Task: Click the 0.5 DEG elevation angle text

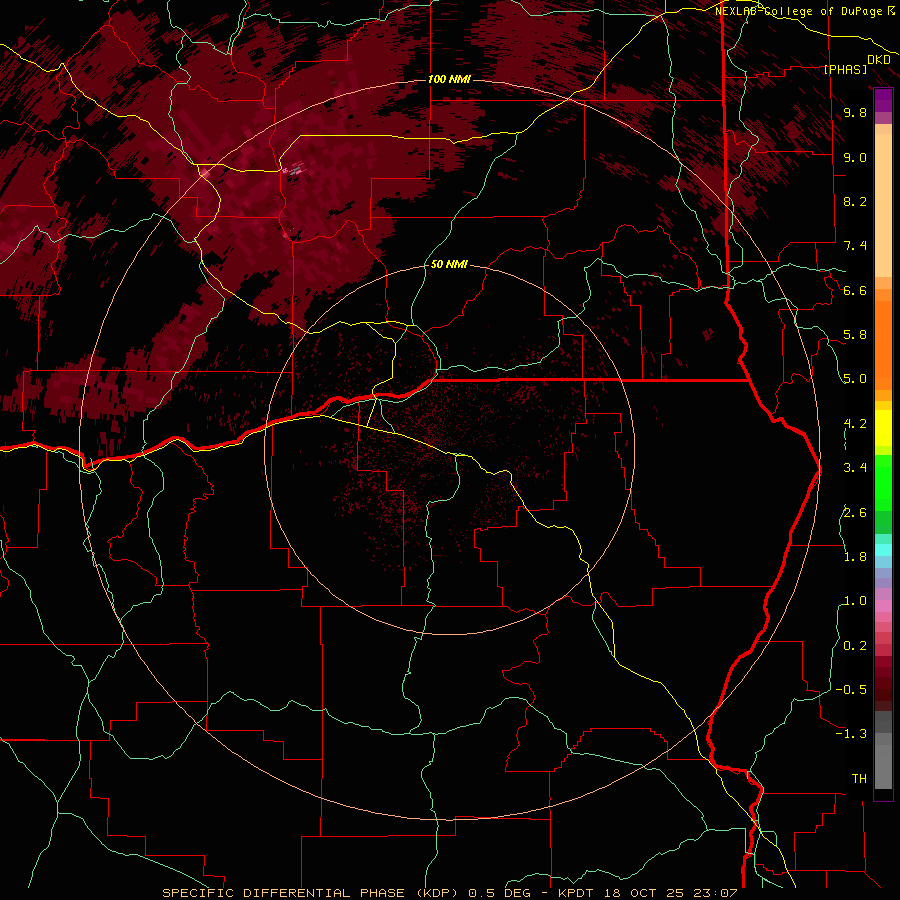Action: (501, 893)
